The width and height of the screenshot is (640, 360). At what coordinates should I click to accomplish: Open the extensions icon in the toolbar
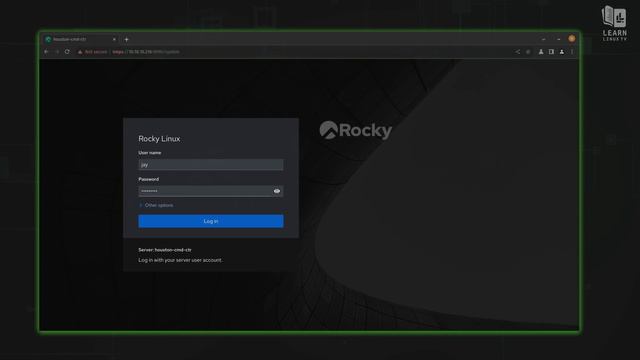541,52
